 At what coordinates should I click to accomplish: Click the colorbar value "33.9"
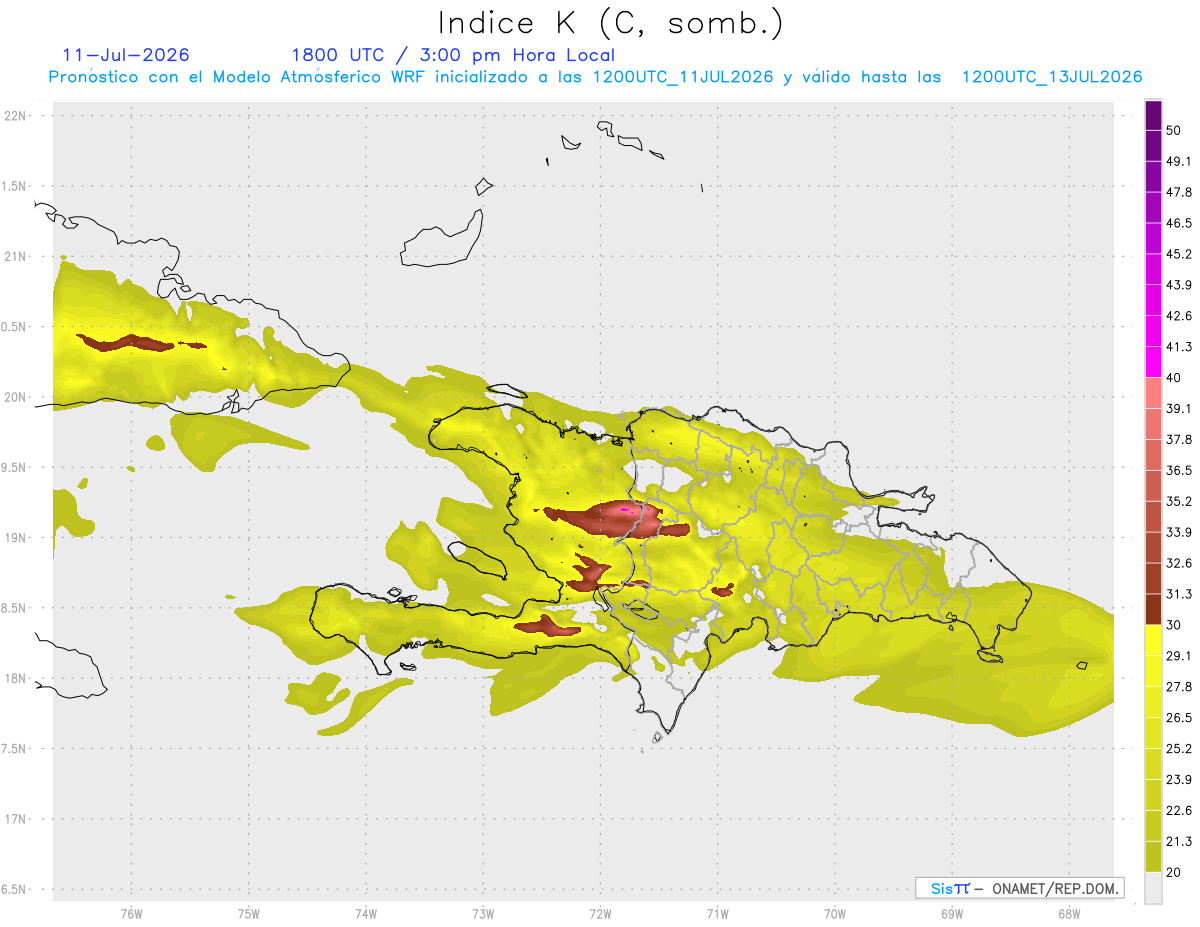click(1179, 532)
